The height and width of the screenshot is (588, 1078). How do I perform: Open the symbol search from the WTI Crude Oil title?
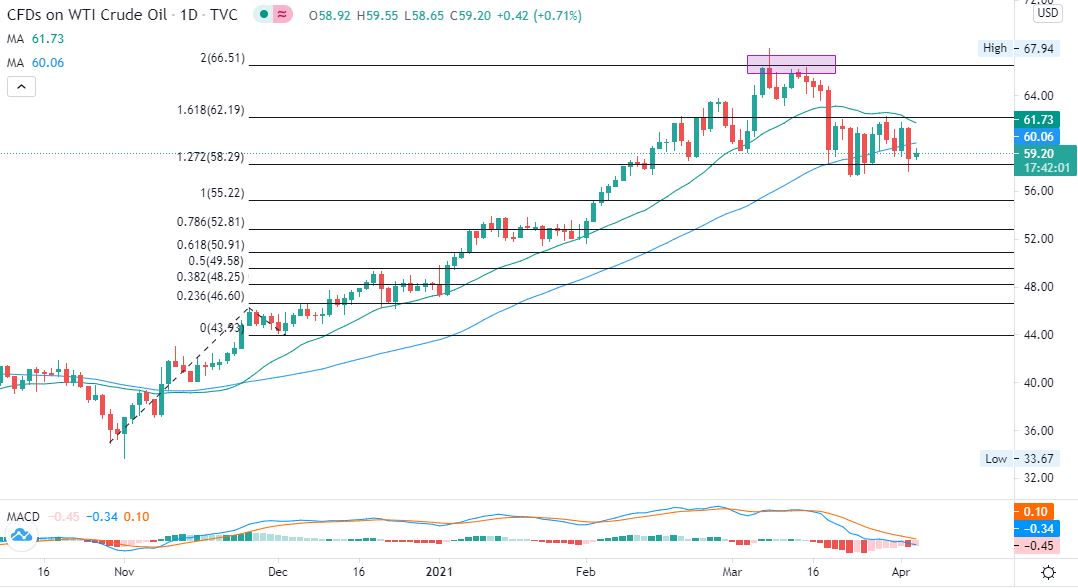click(87, 15)
